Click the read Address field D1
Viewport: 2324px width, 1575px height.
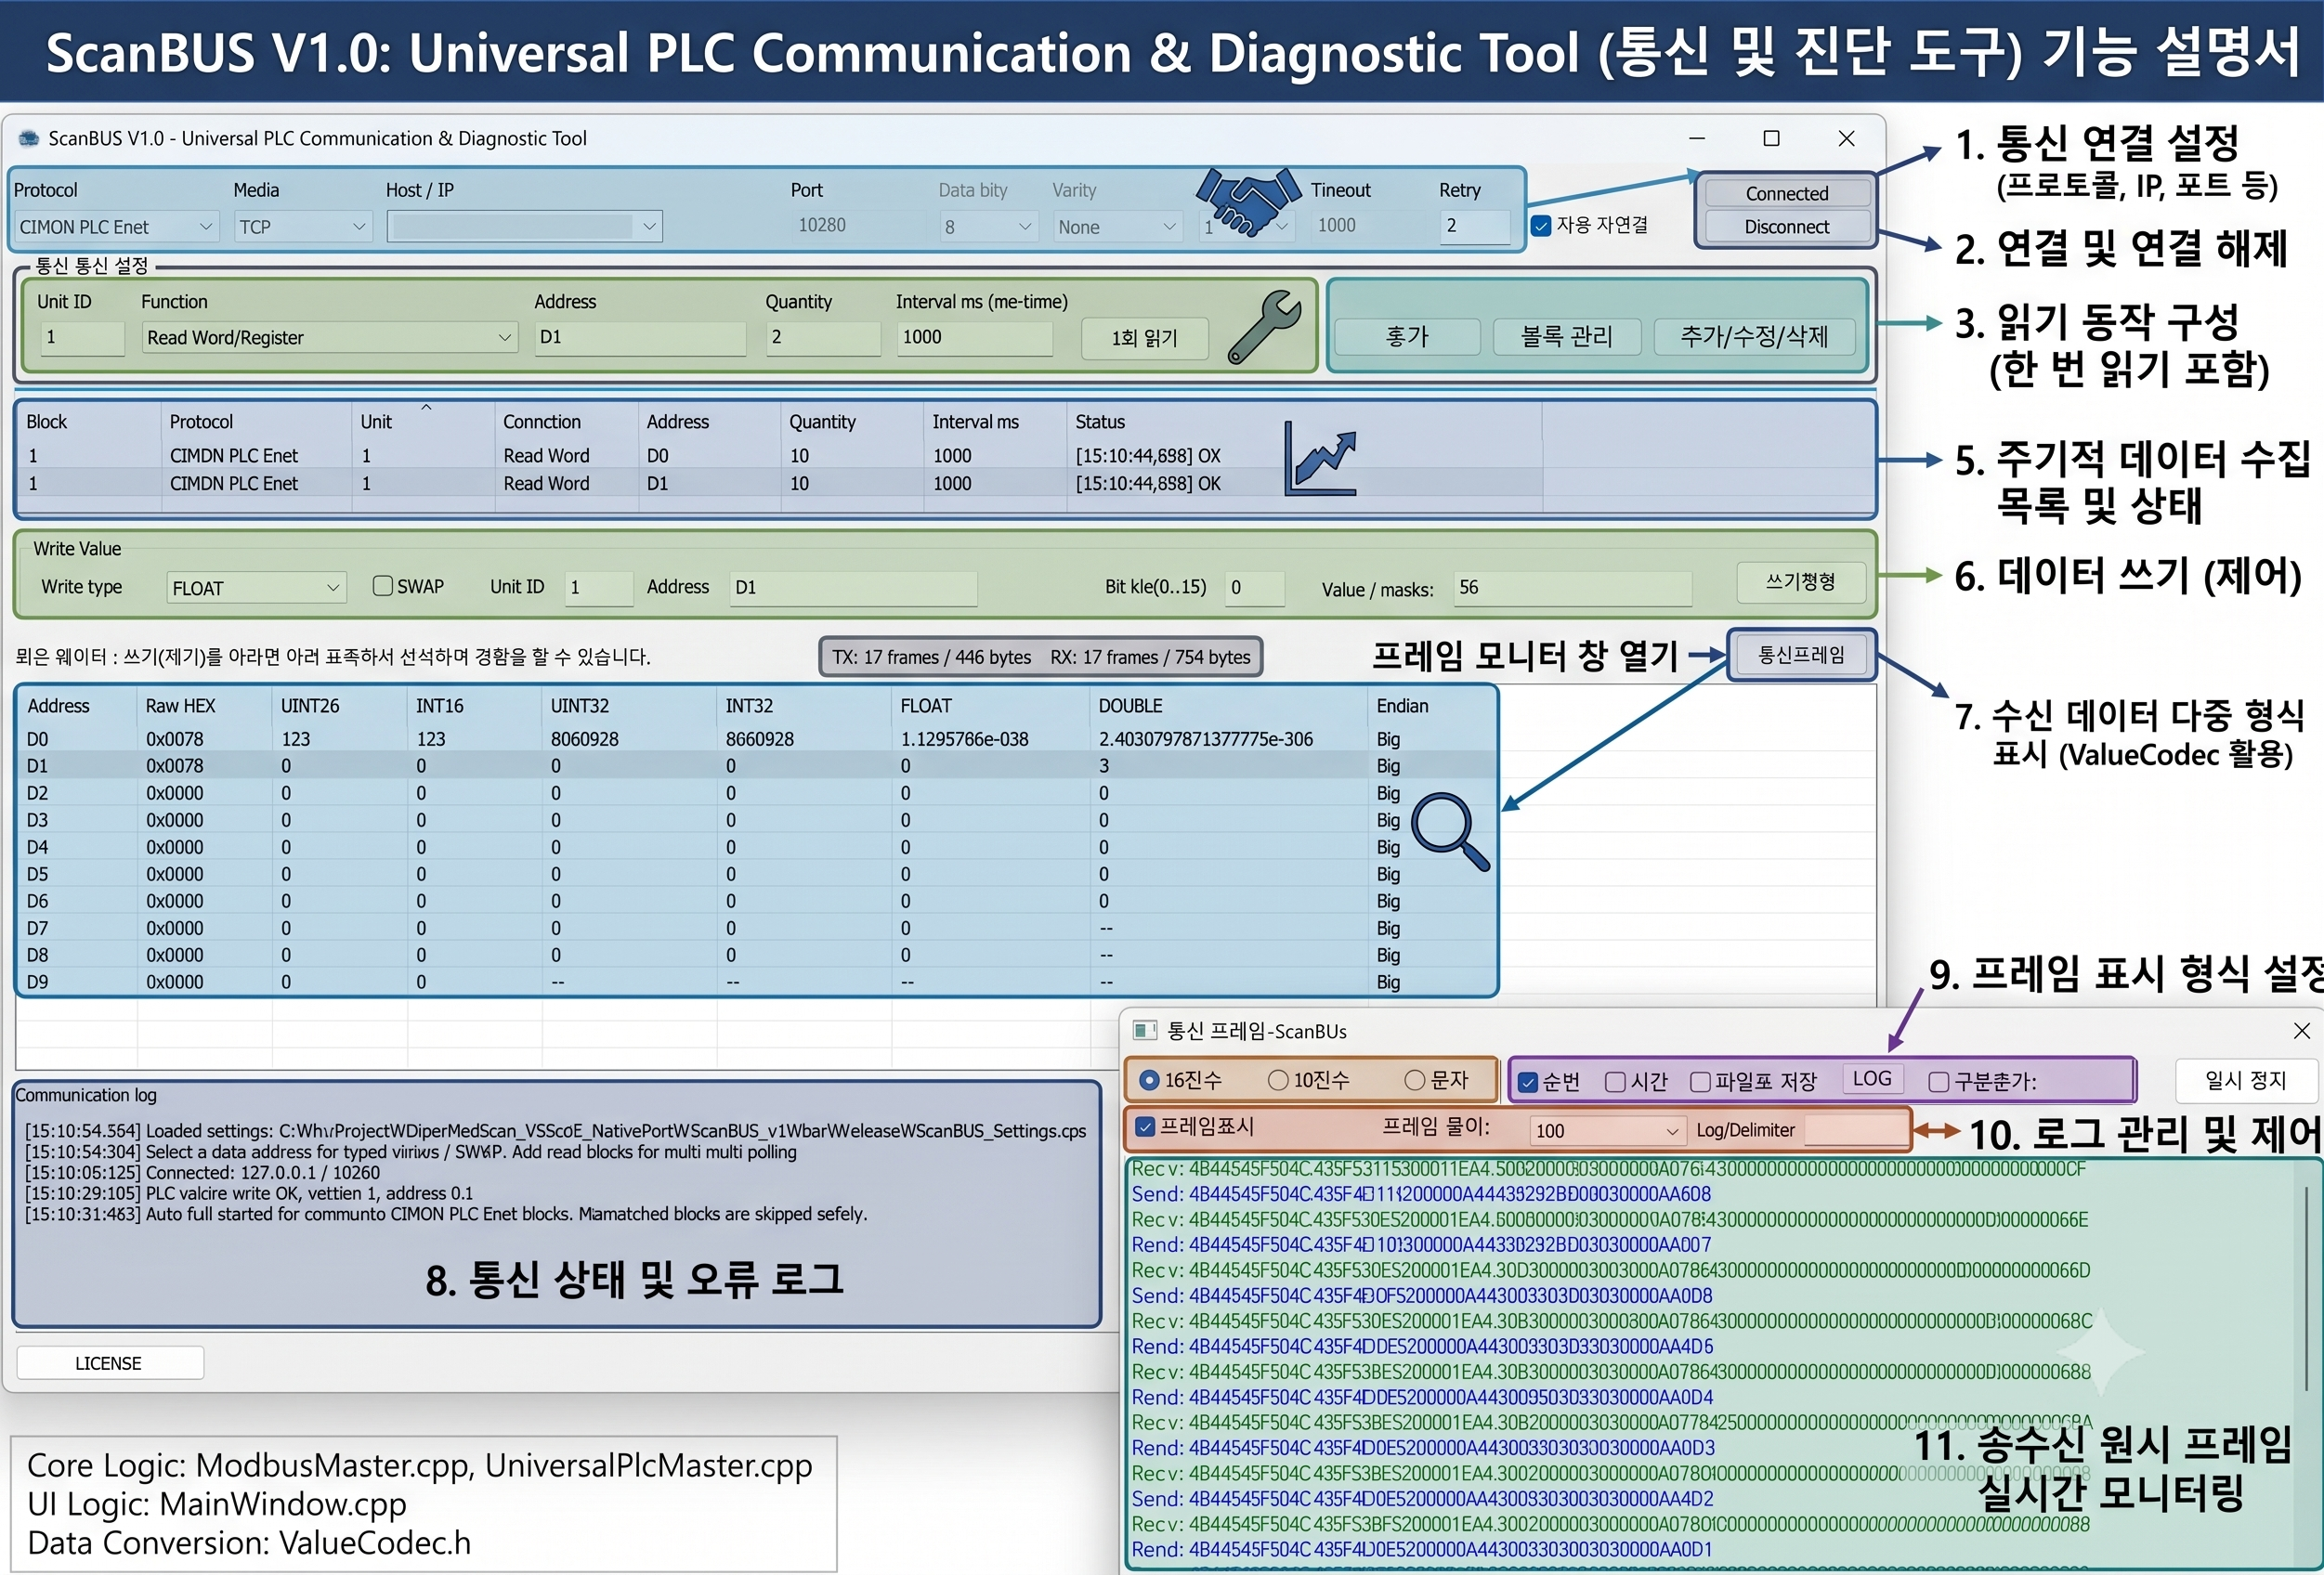pos(640,338)
